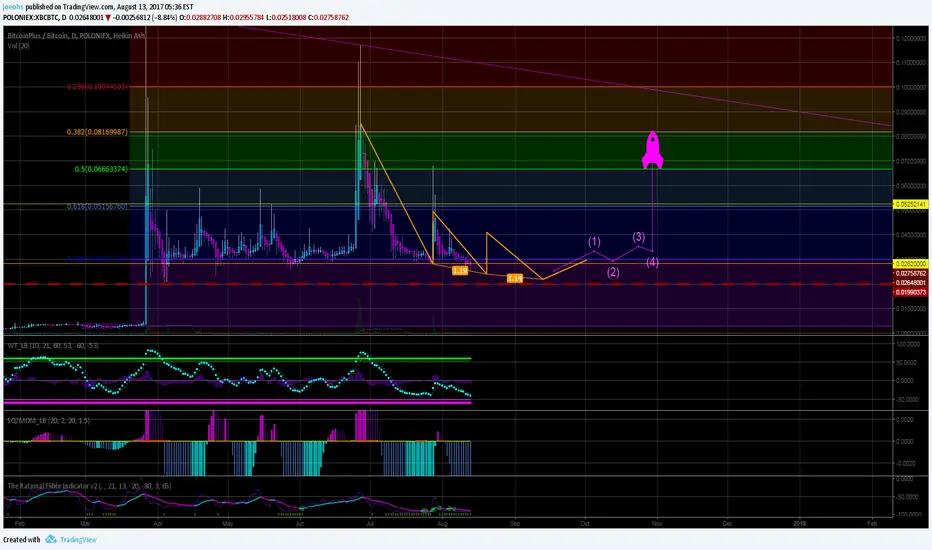The image size is (932, 550).
Task: Click the 0.236 Fibonacci level label
Action: pyautogui.click(x=97, y=86)
